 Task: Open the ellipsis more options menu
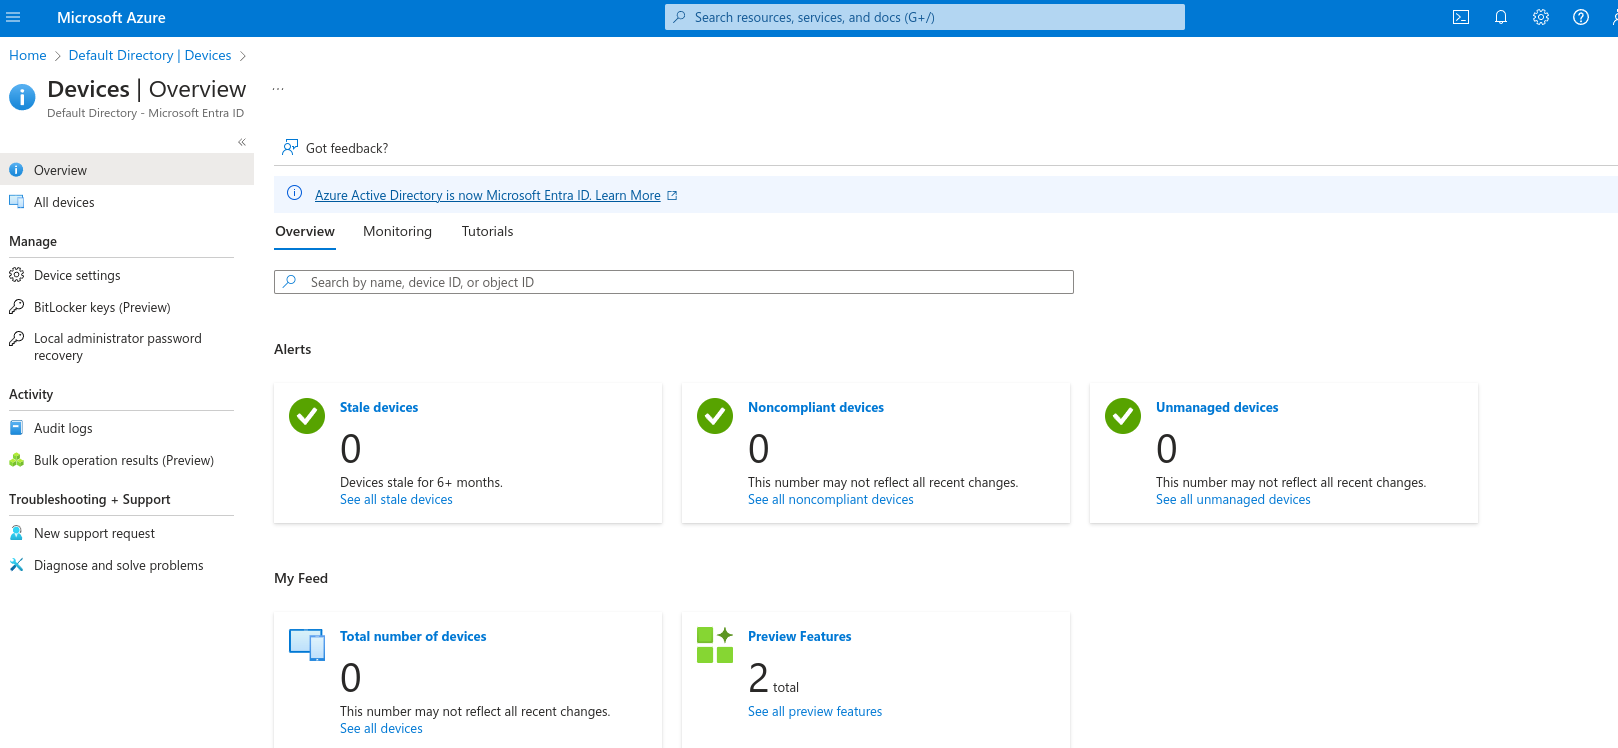click(278, 89)
